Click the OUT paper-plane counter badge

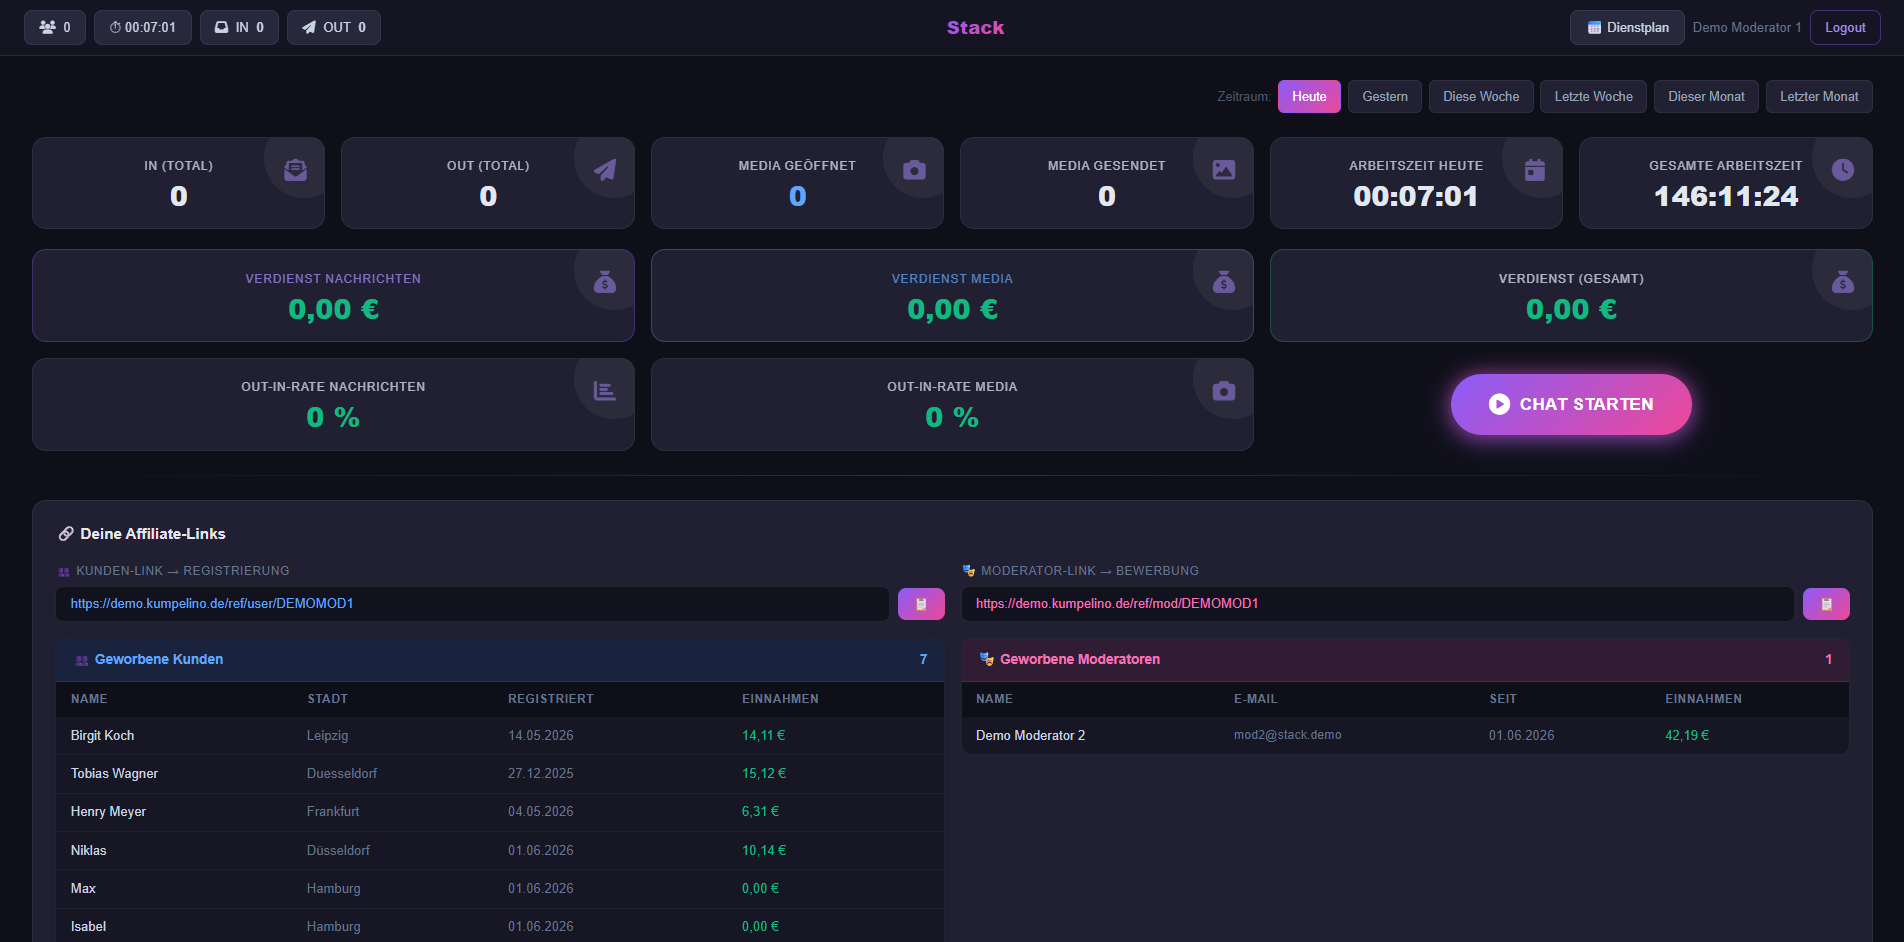point(334,27)
